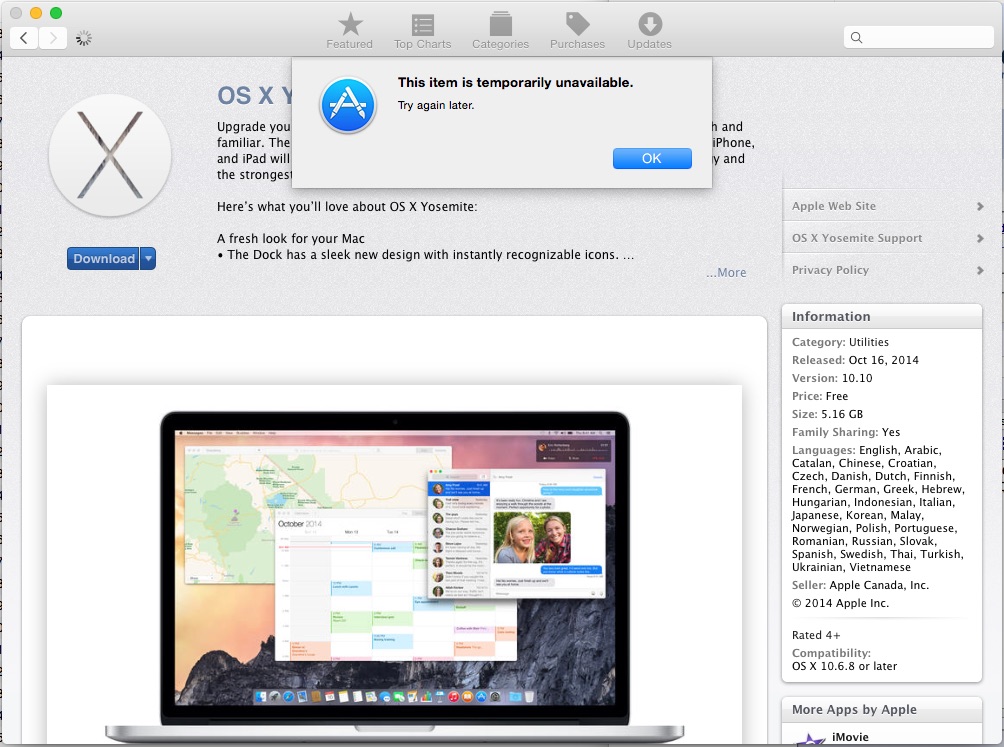Screen dimensions: 1004x747
Task: Click 'Rated 4+' text
Action: (816, 635)
